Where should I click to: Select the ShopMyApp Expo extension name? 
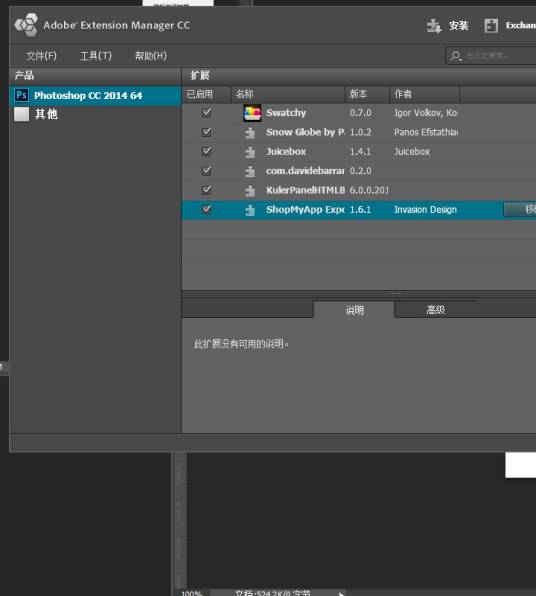tap(305, 209)
